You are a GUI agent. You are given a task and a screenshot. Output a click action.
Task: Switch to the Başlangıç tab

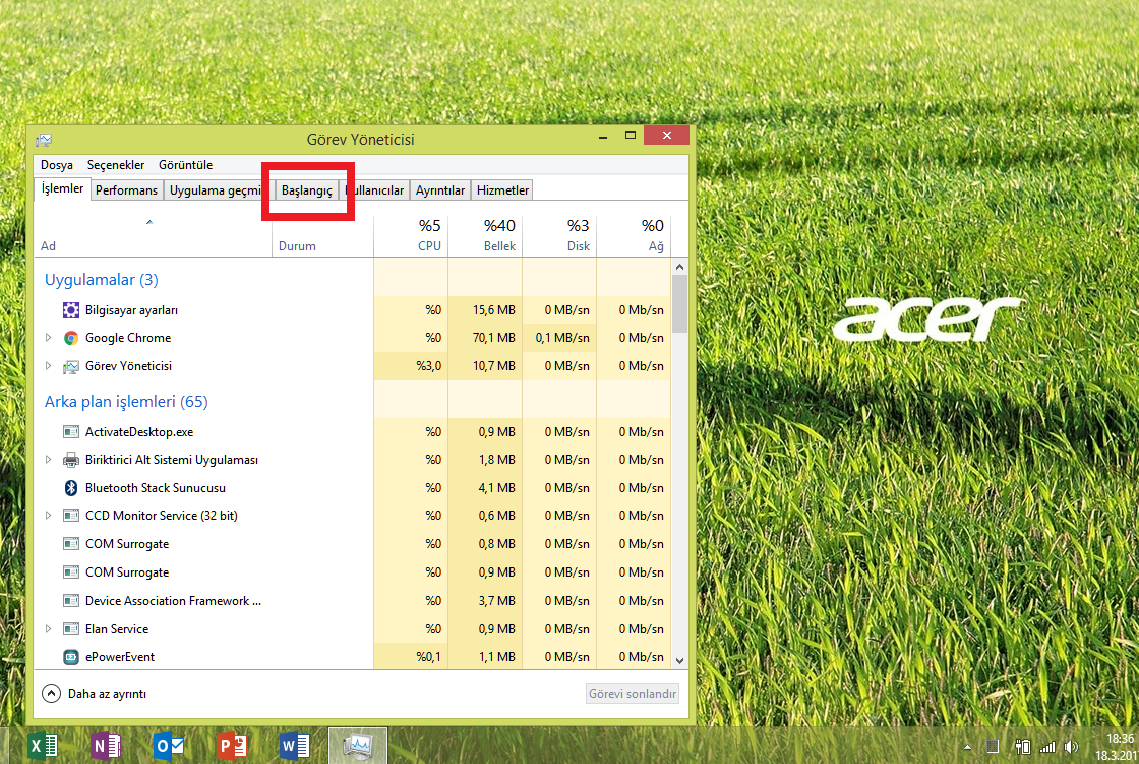pos(307,190)
